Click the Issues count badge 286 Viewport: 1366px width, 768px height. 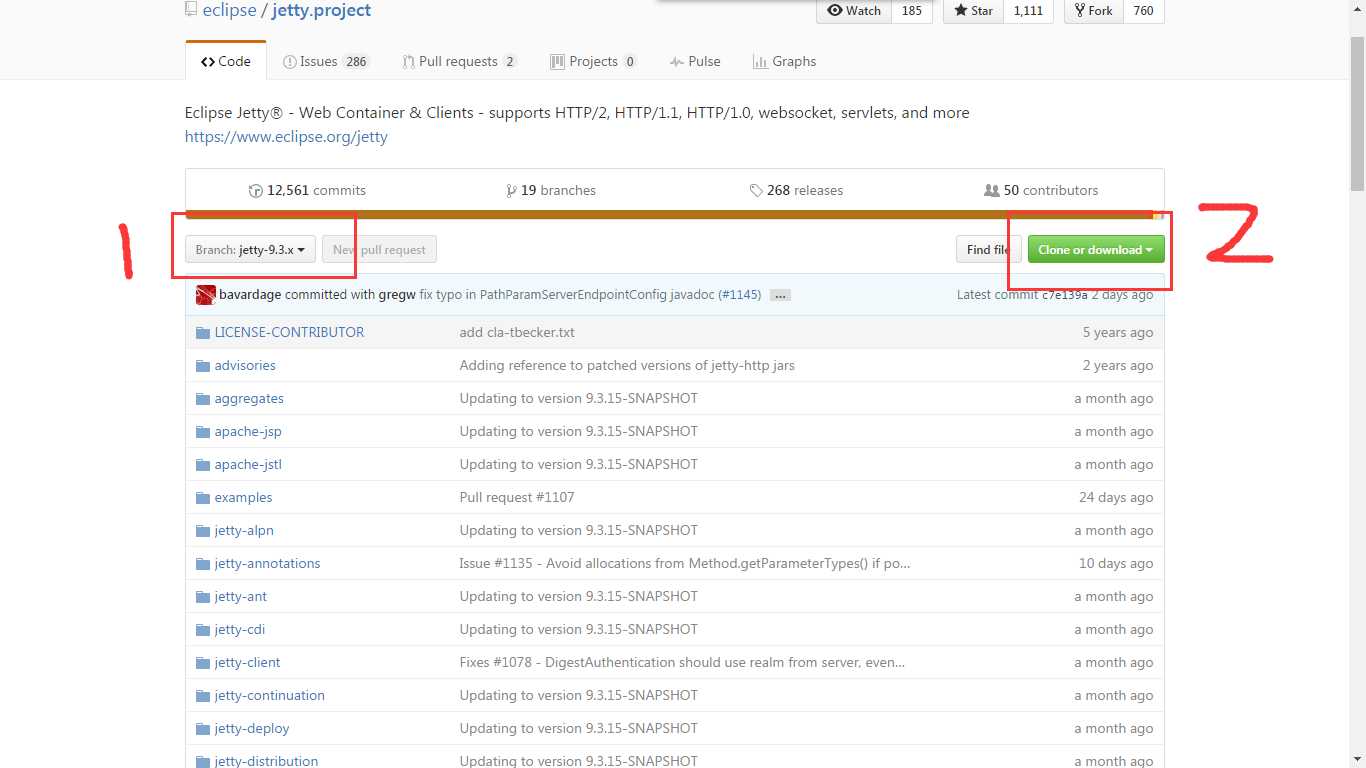pyautogui.click(x=356, y=62)
